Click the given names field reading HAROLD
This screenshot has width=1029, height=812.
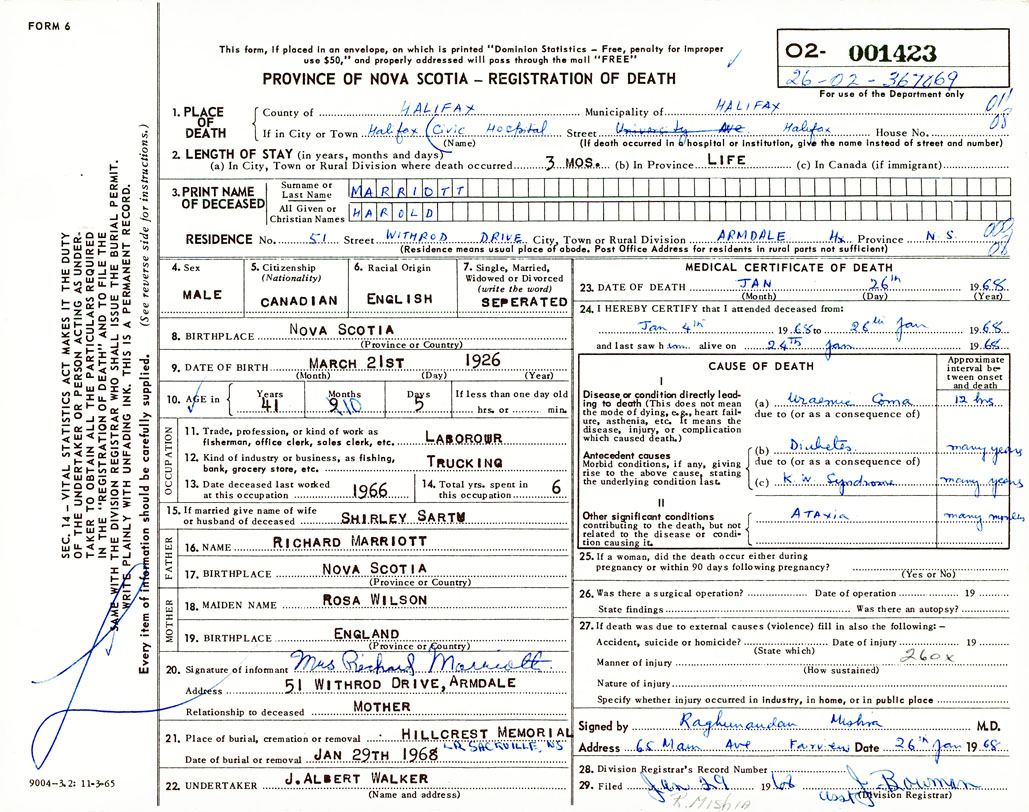tap(391, 212)
